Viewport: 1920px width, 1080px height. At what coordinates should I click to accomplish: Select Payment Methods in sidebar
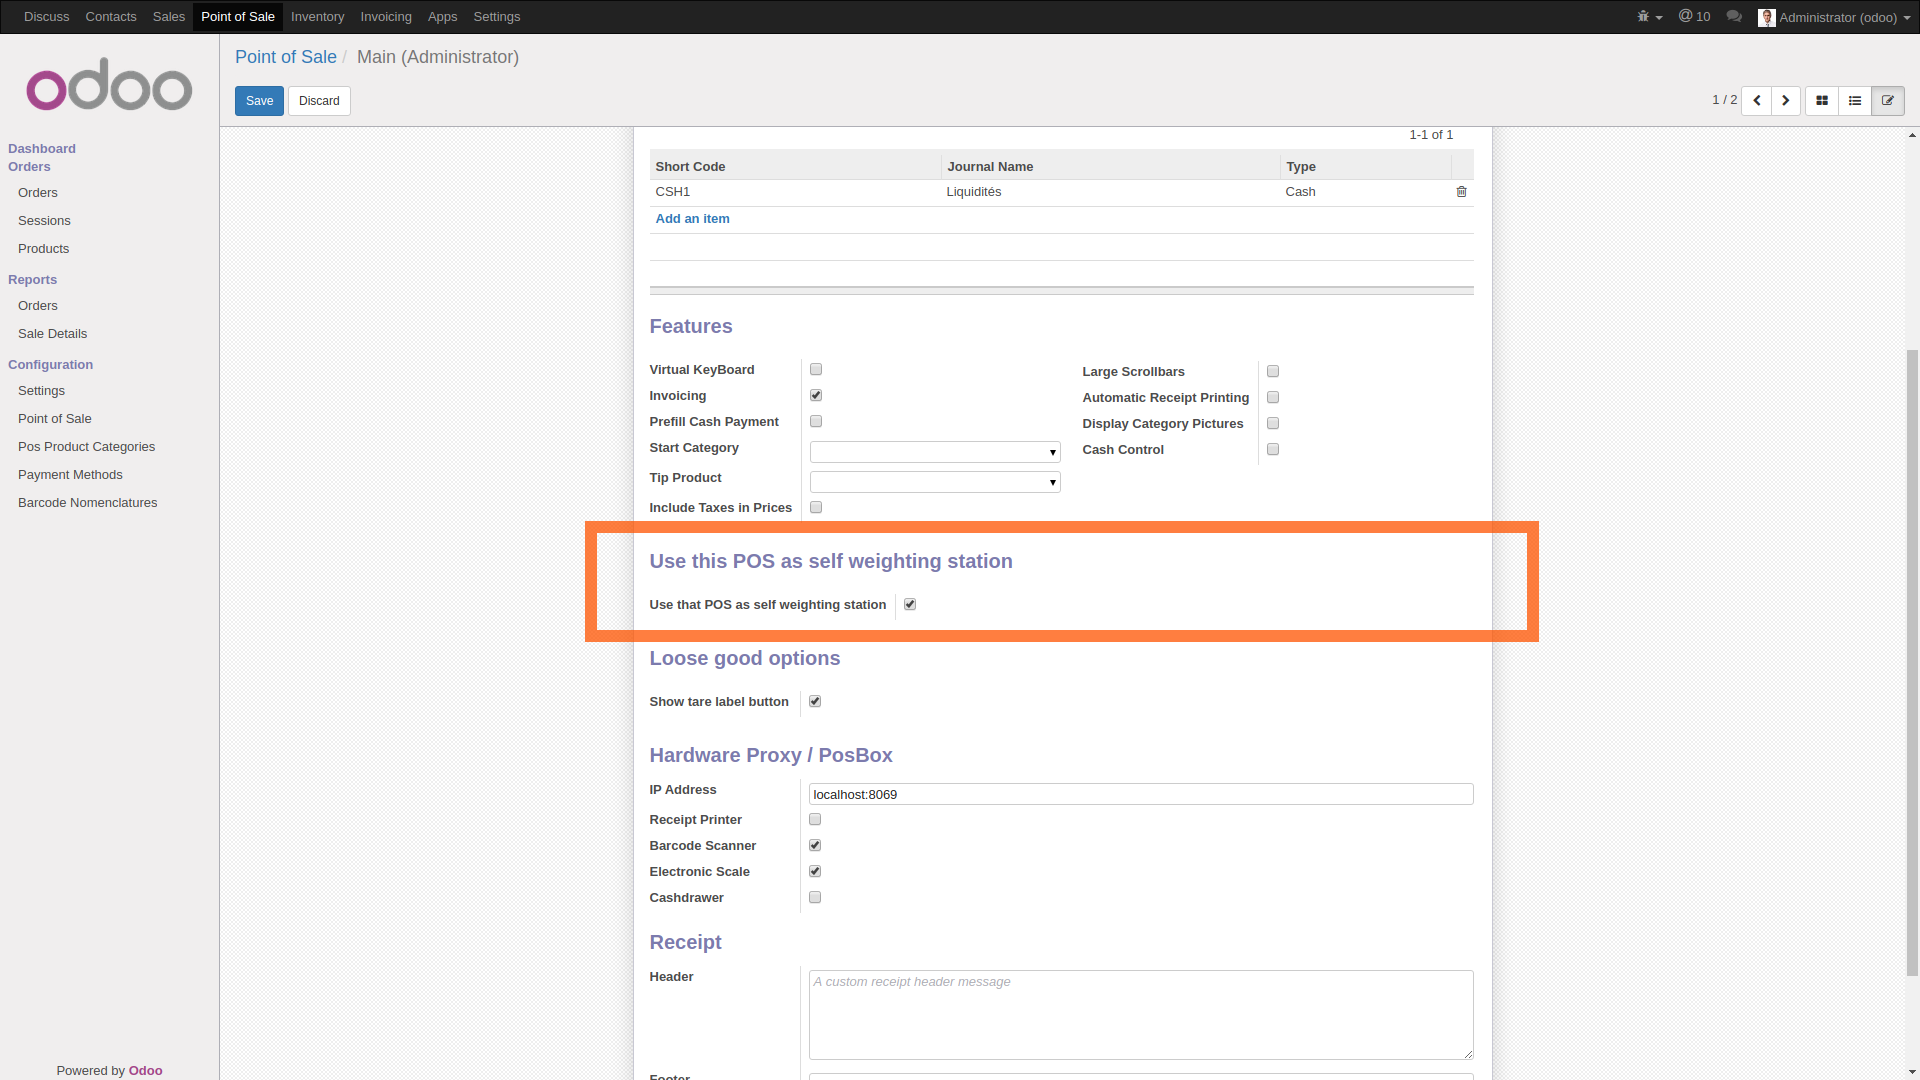click(x=70, y=475)
